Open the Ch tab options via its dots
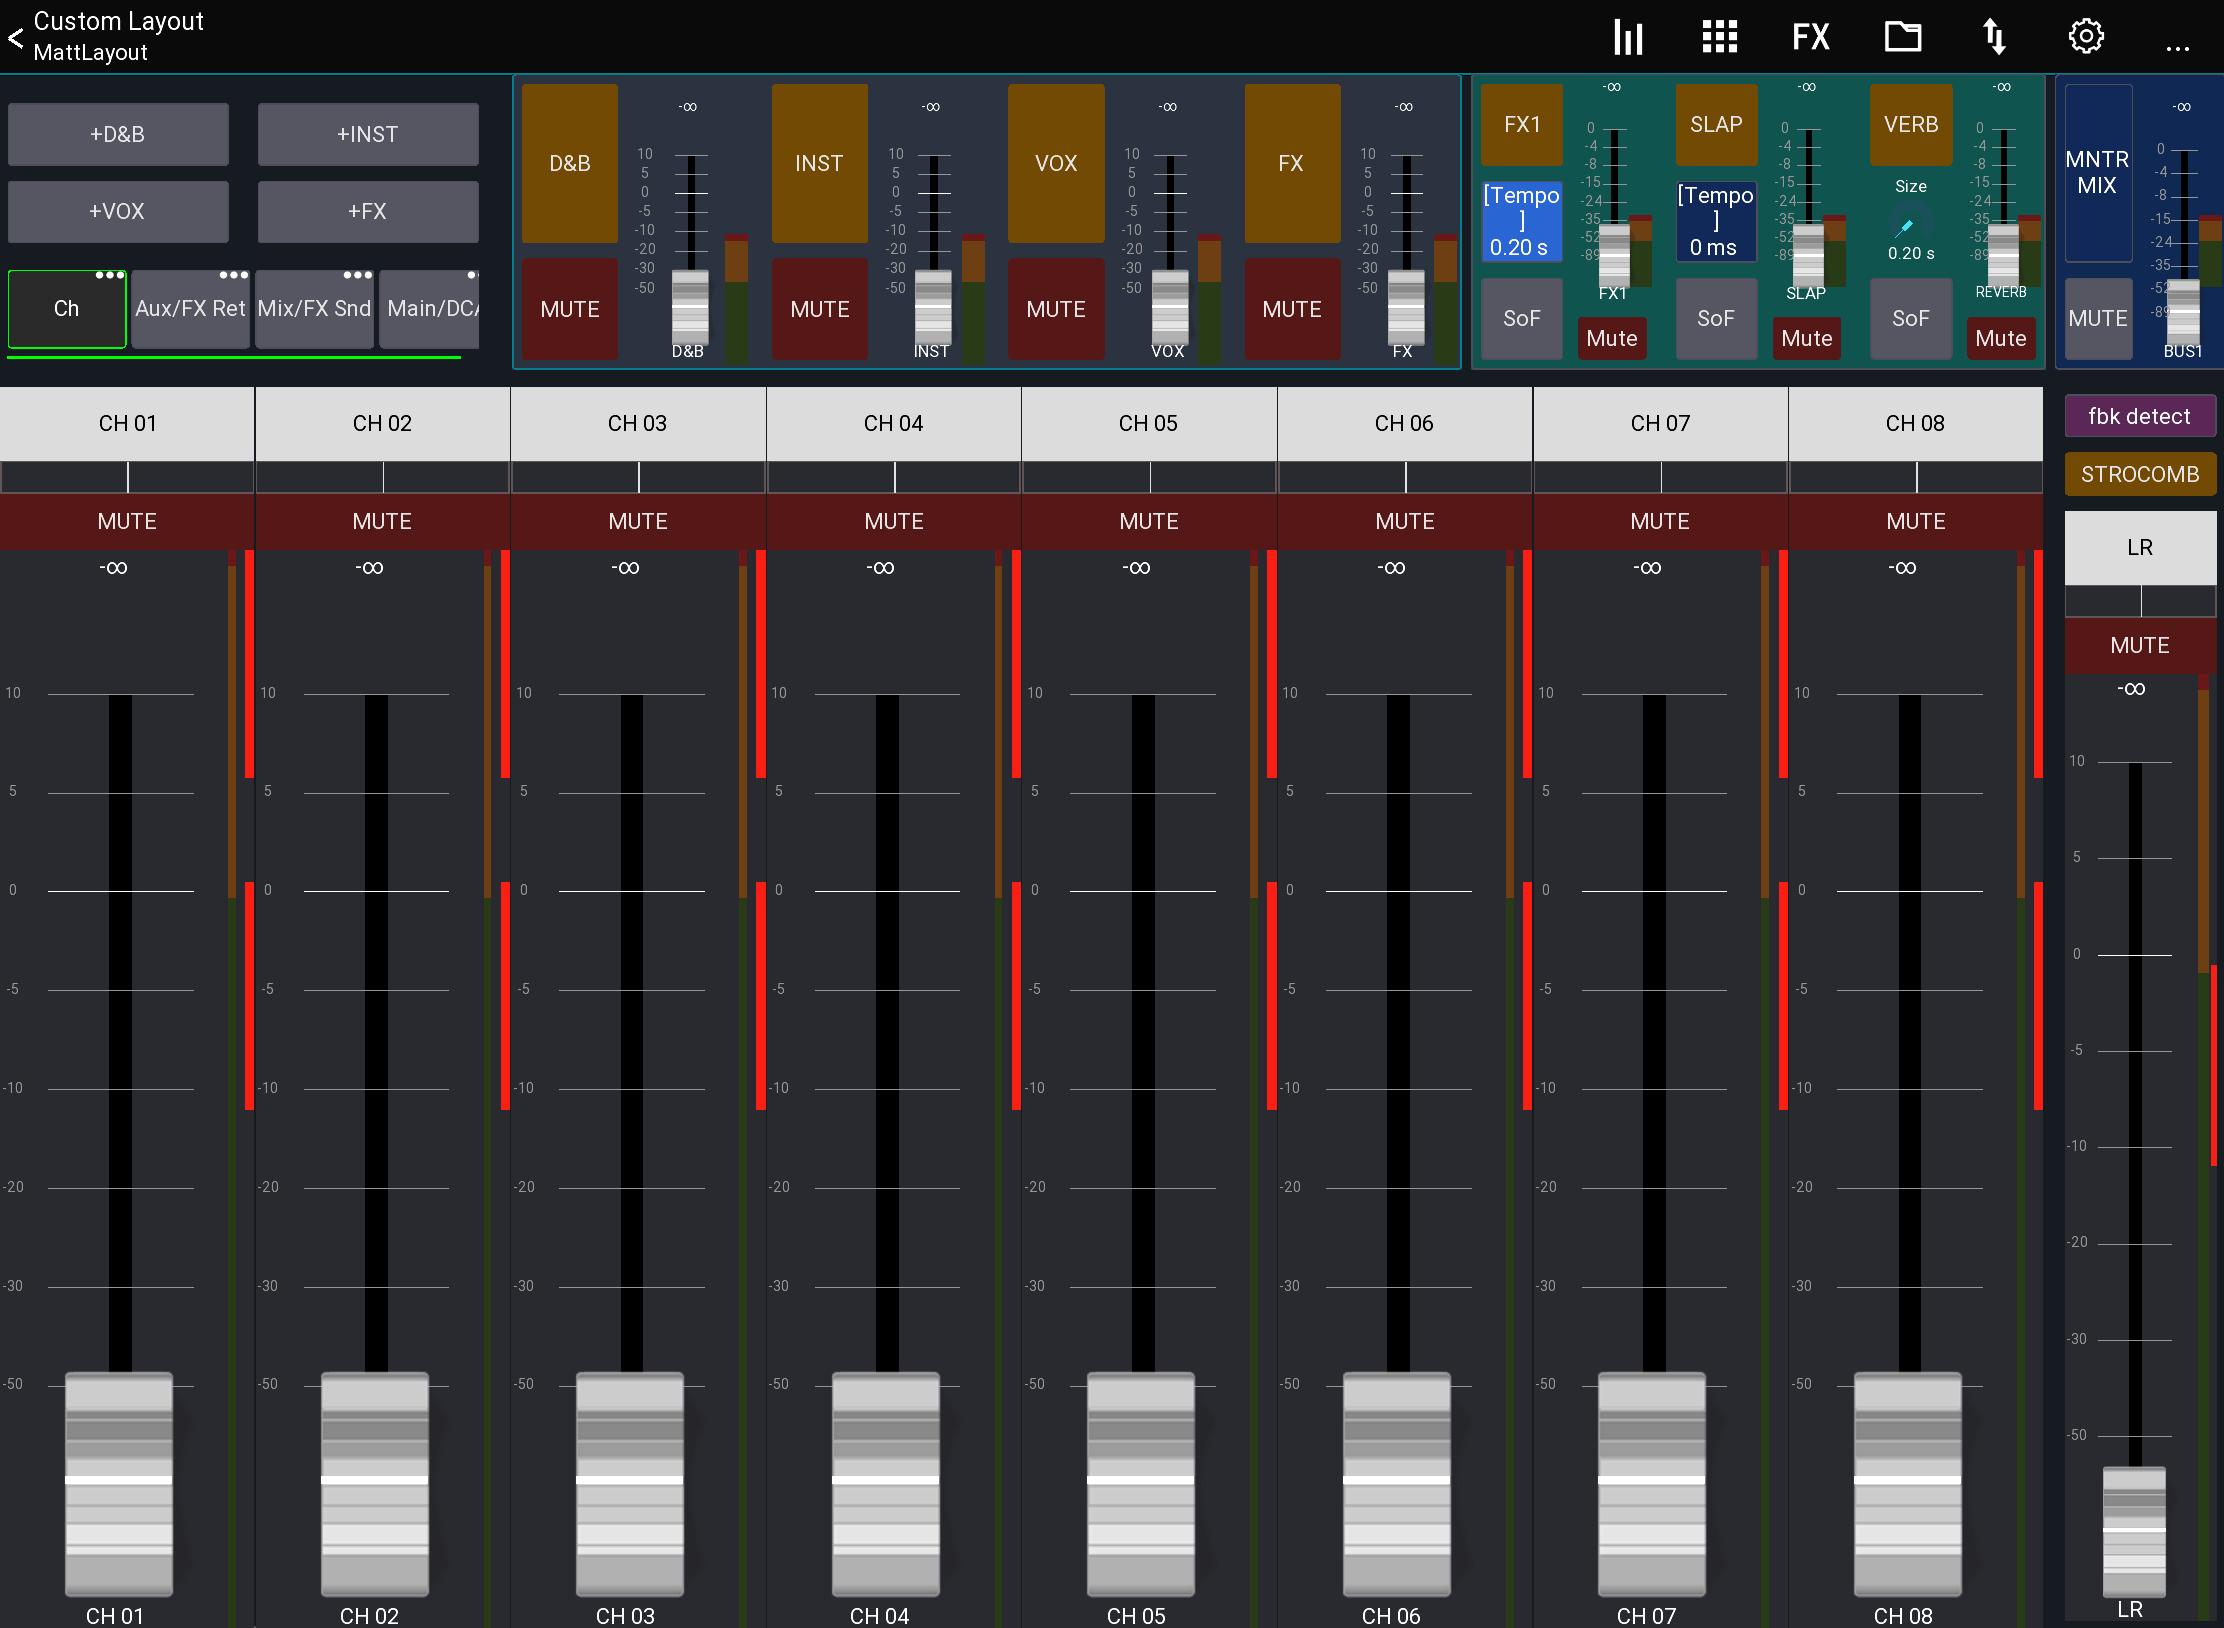This screenshot has height=1628, width=2224. point(108,274)
